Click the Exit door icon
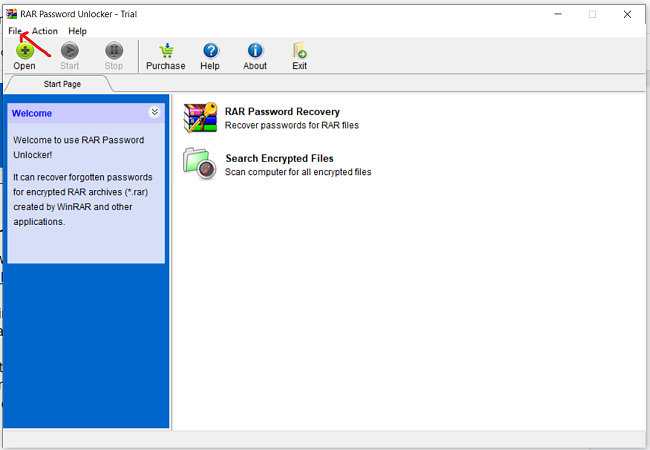650x450 pixels. pyautogui.click(x=299, y=50)
